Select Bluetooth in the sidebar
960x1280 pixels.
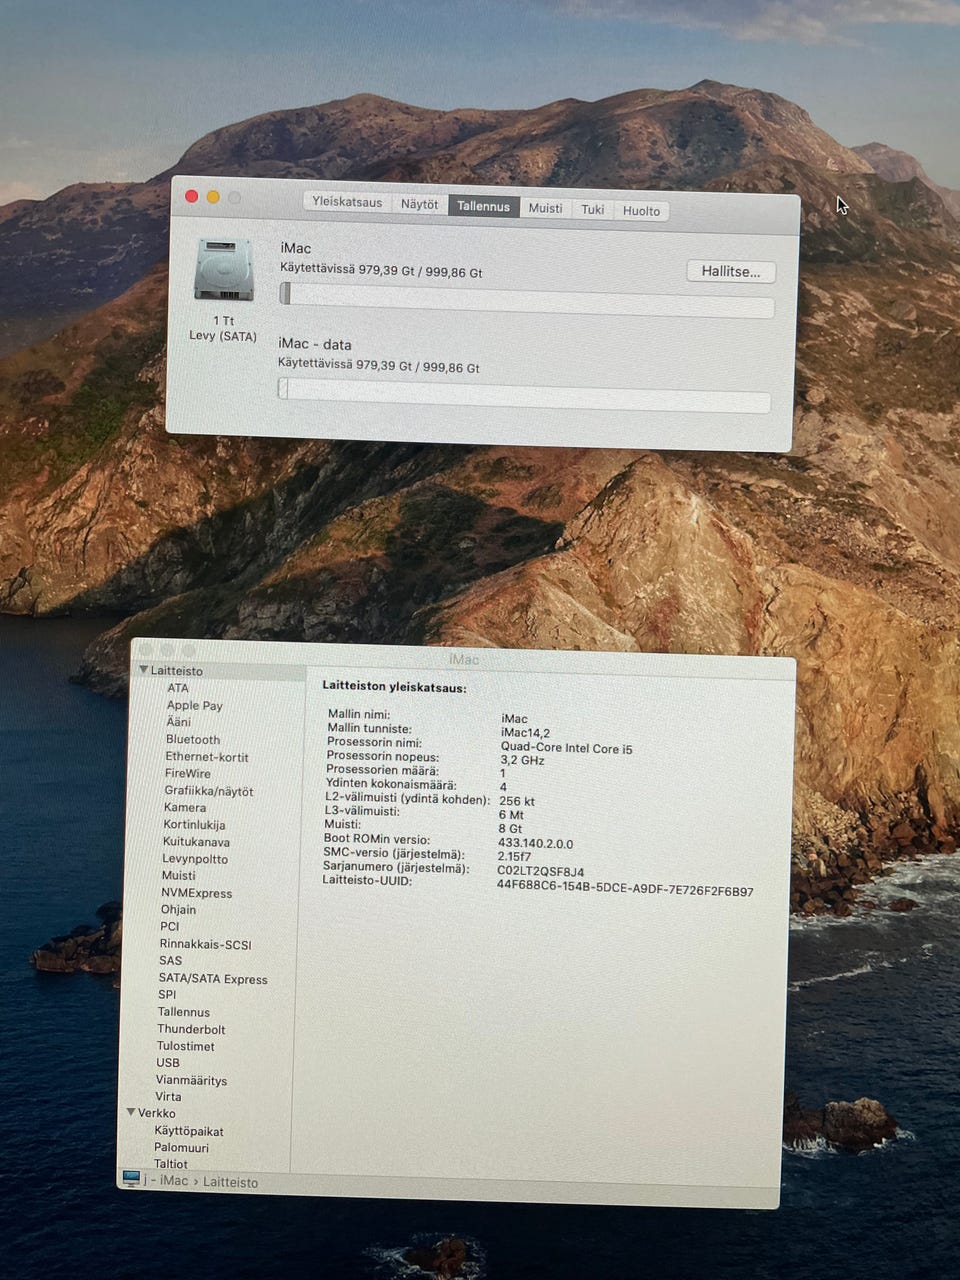pos(193,739)
